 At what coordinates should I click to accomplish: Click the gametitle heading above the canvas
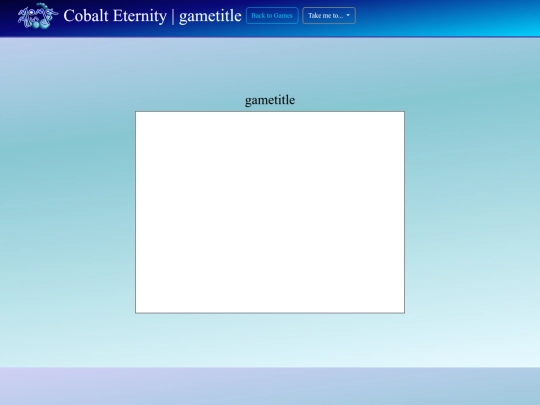[x=270, y=100]
